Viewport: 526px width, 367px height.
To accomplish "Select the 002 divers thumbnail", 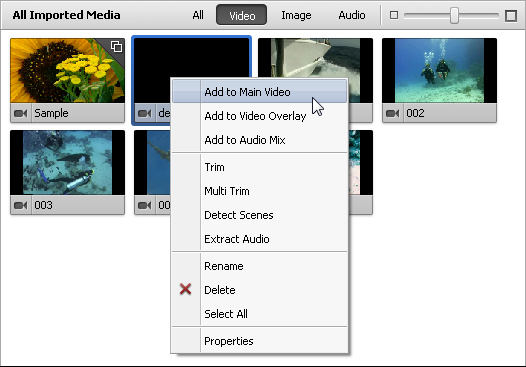I will (439, 70).
